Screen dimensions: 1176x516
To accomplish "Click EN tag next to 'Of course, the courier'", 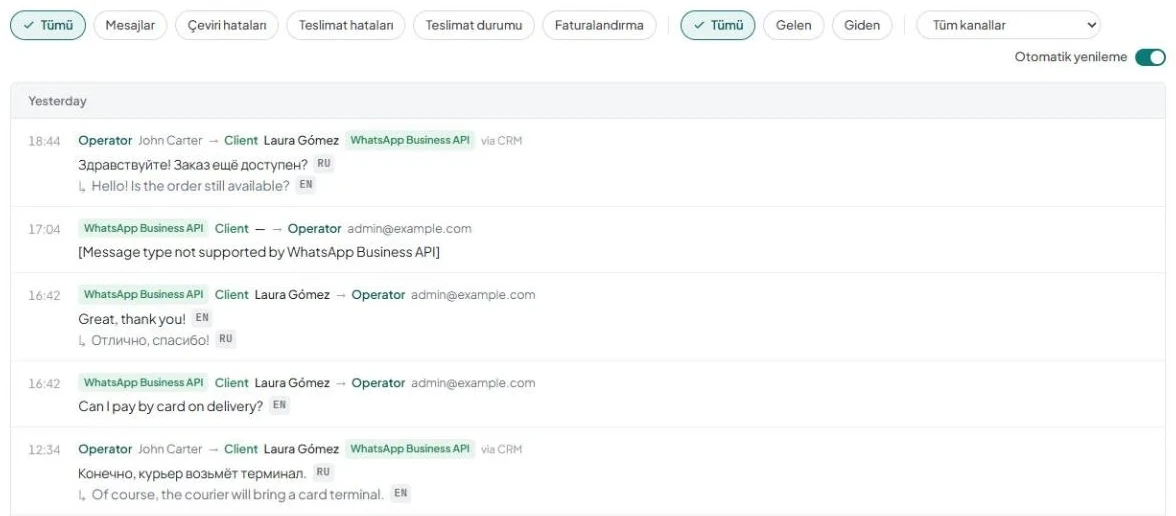I will [400, 494].
